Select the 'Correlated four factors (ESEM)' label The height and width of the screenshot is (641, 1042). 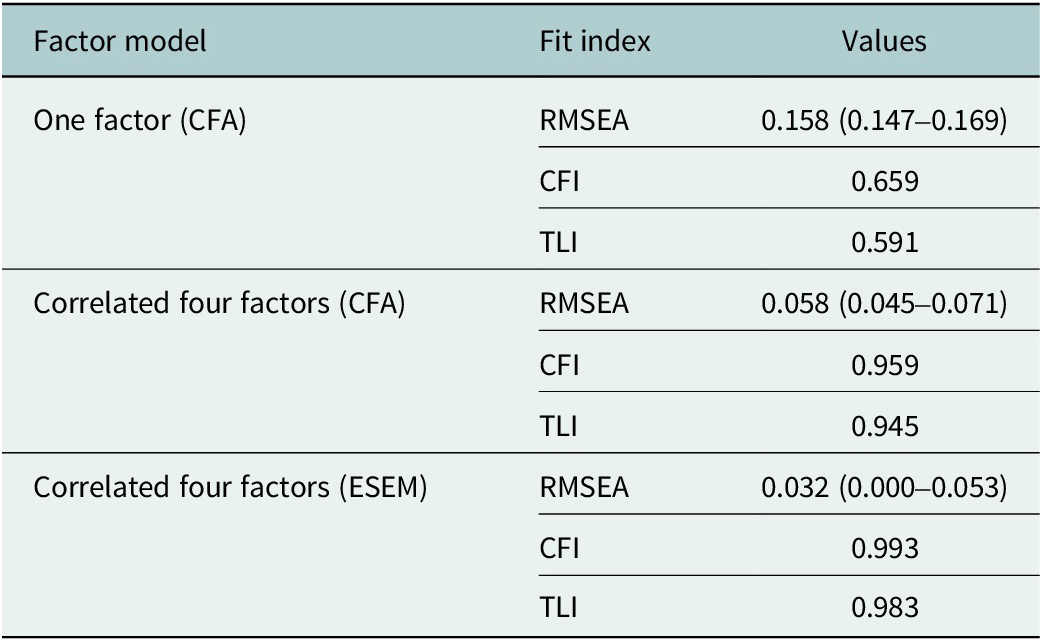pyautogui.click(x=231, y=487)
